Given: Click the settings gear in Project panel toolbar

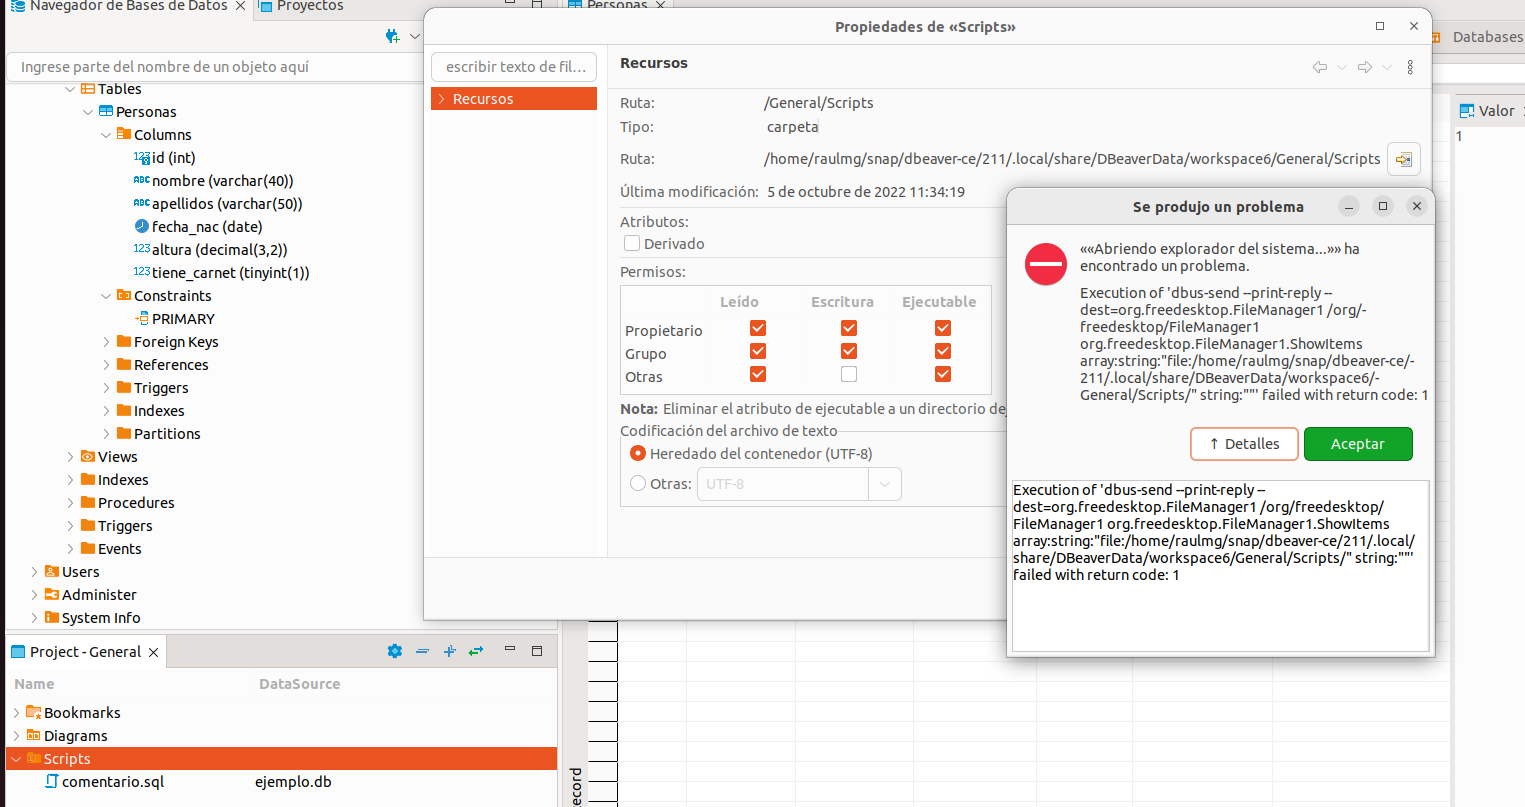Looking at the screenshot, I should 394,651.
